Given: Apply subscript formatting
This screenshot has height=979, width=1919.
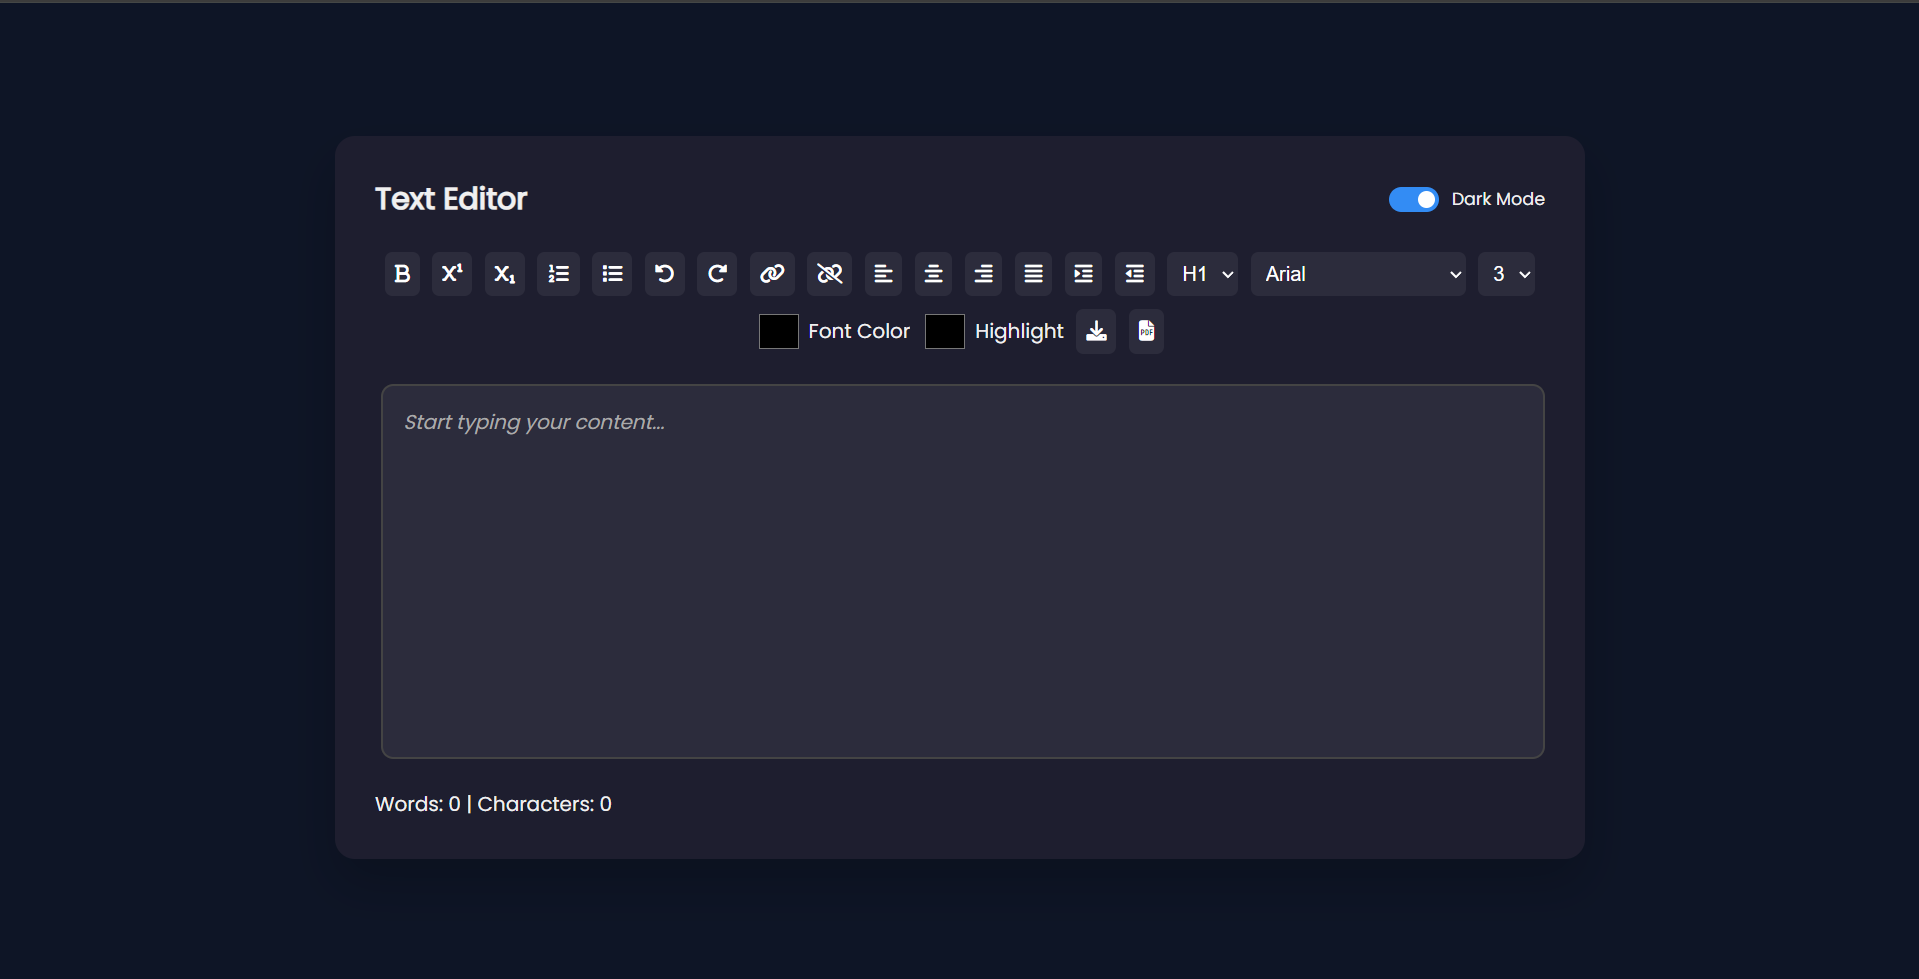Looking at the screenshot, I should [x=505, y=274].
